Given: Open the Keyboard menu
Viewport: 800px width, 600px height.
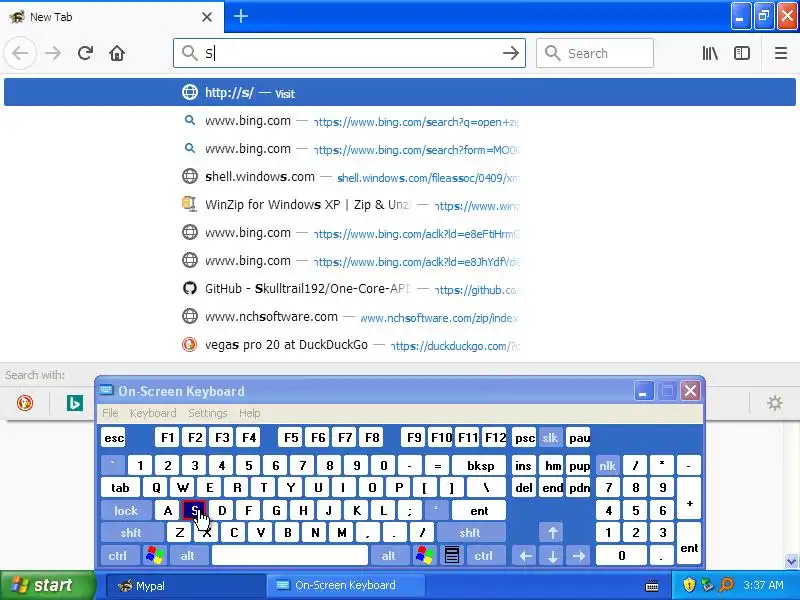Looking at the screenshot, I should [153, 413].
